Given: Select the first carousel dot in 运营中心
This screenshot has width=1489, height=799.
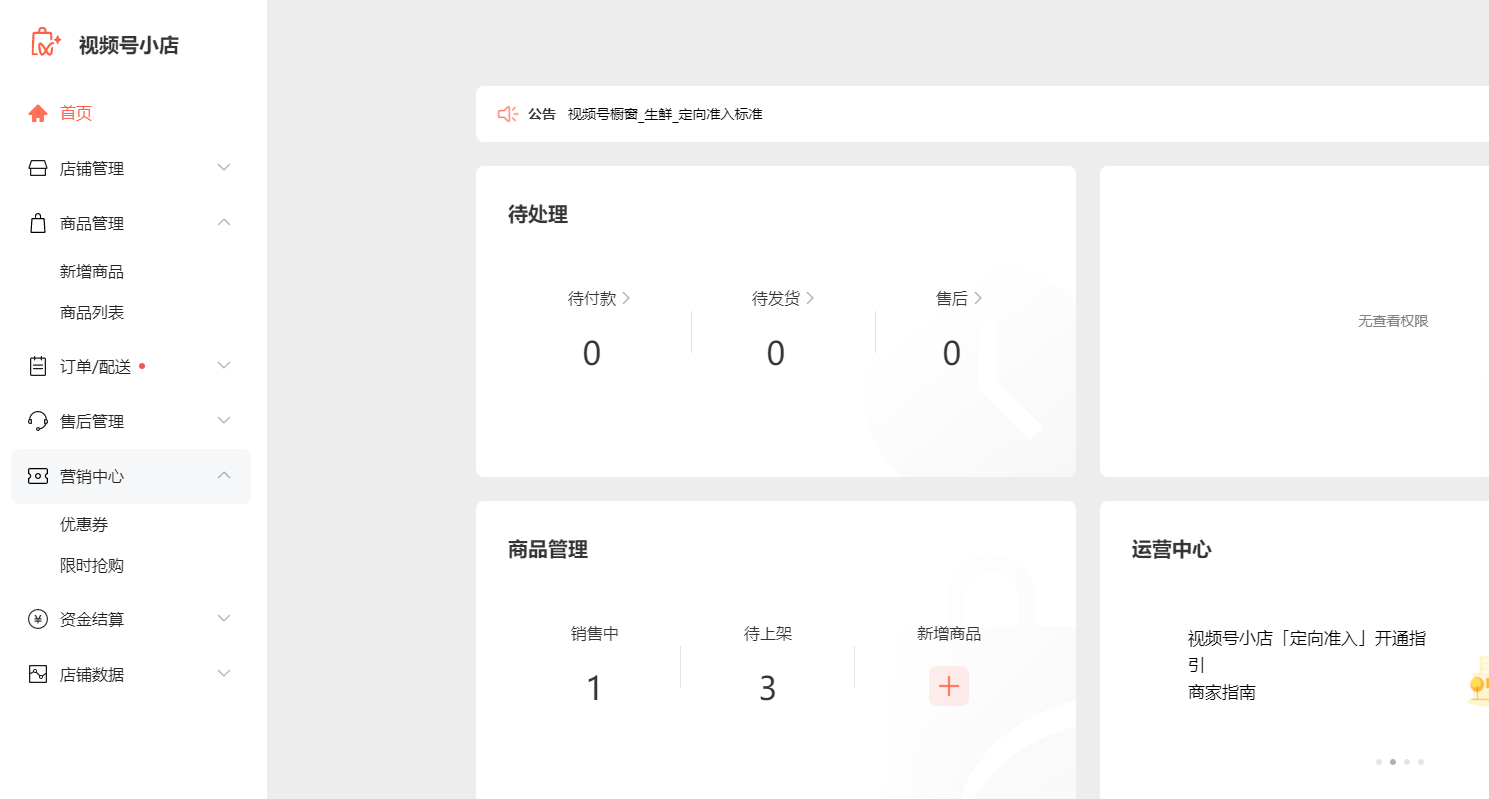Looking at the screenshot, I should point(1379,762).
